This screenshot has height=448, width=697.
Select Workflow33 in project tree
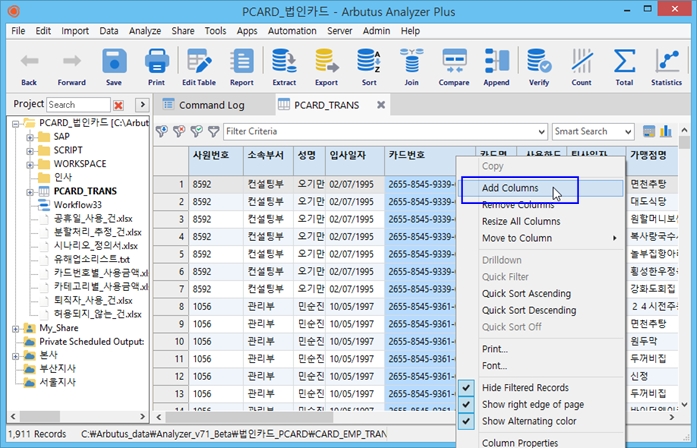coord(78,205)
